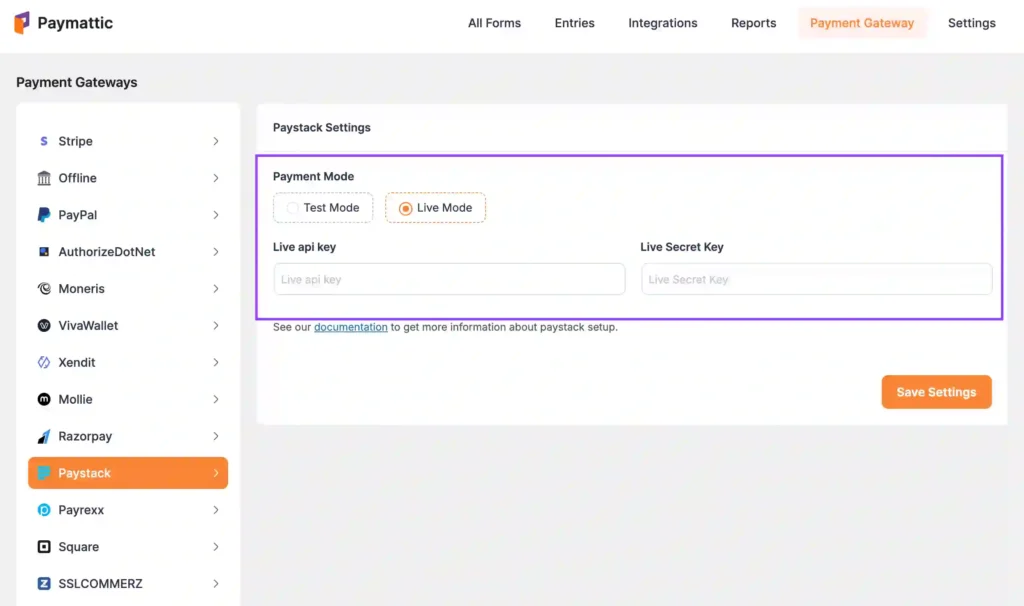
Task: Expand the Square row chevron
Action: coord(216,547)
